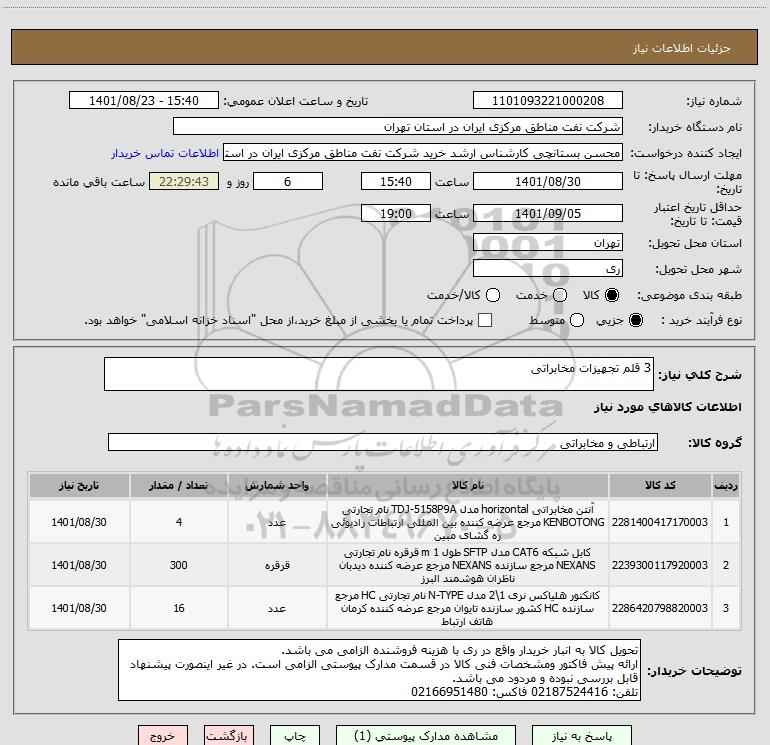Image resolution: width=770 pixels, height=745 pixels.
Task: Click the گروه کالا field ارتباطی و مخابراتی
Action: (383, 442)
